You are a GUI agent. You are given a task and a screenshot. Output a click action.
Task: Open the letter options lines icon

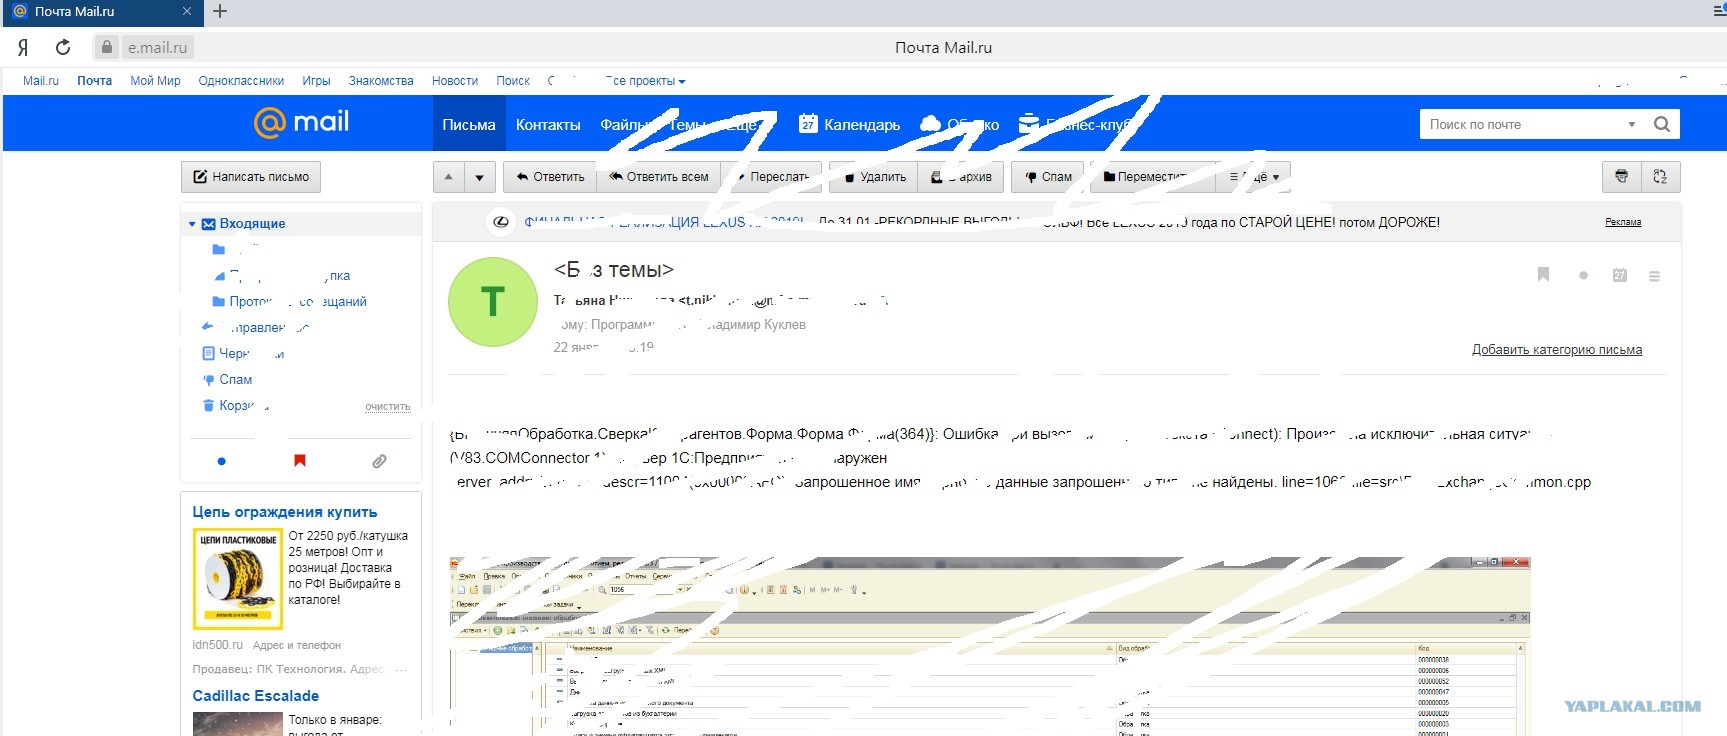(1655, 276)
